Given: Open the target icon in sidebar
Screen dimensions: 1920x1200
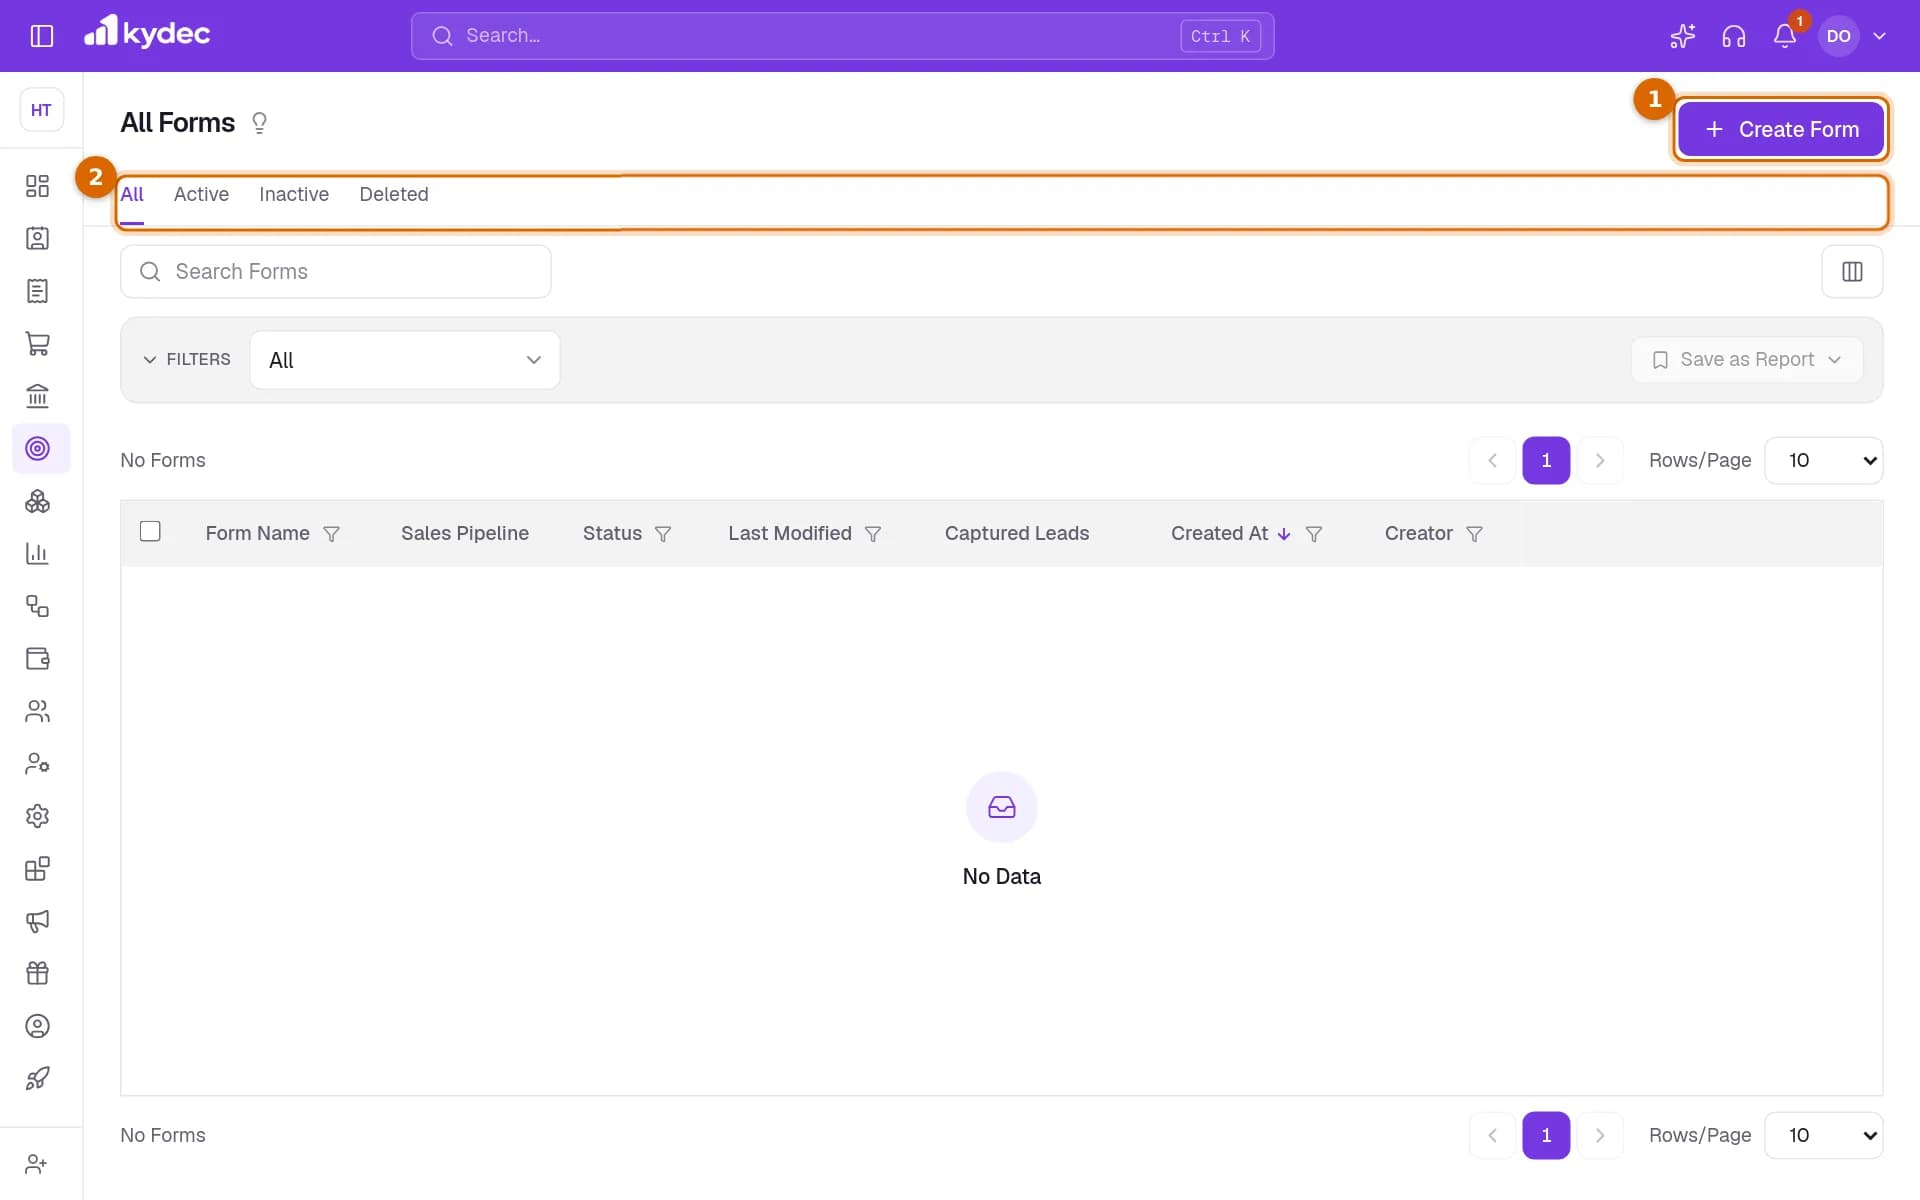Looking at the screenshot, I should tap(38, 448).
